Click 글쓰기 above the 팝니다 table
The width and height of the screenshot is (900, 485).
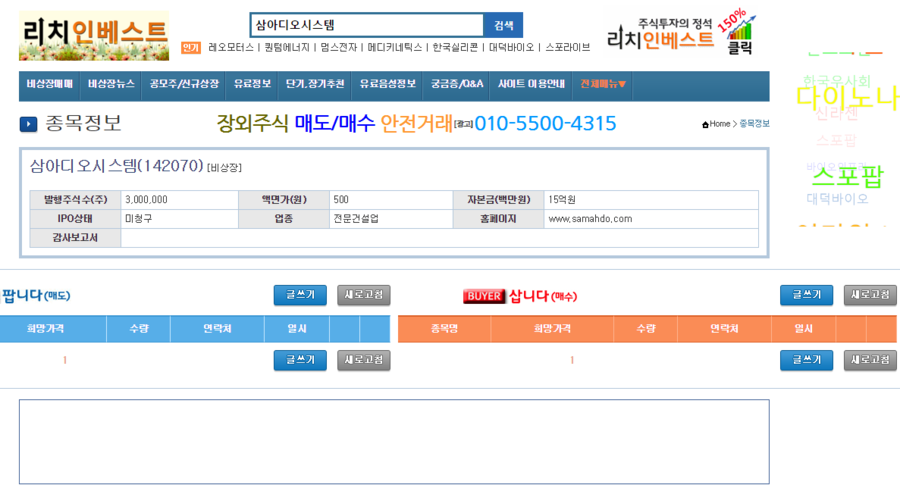pos(300,295)
